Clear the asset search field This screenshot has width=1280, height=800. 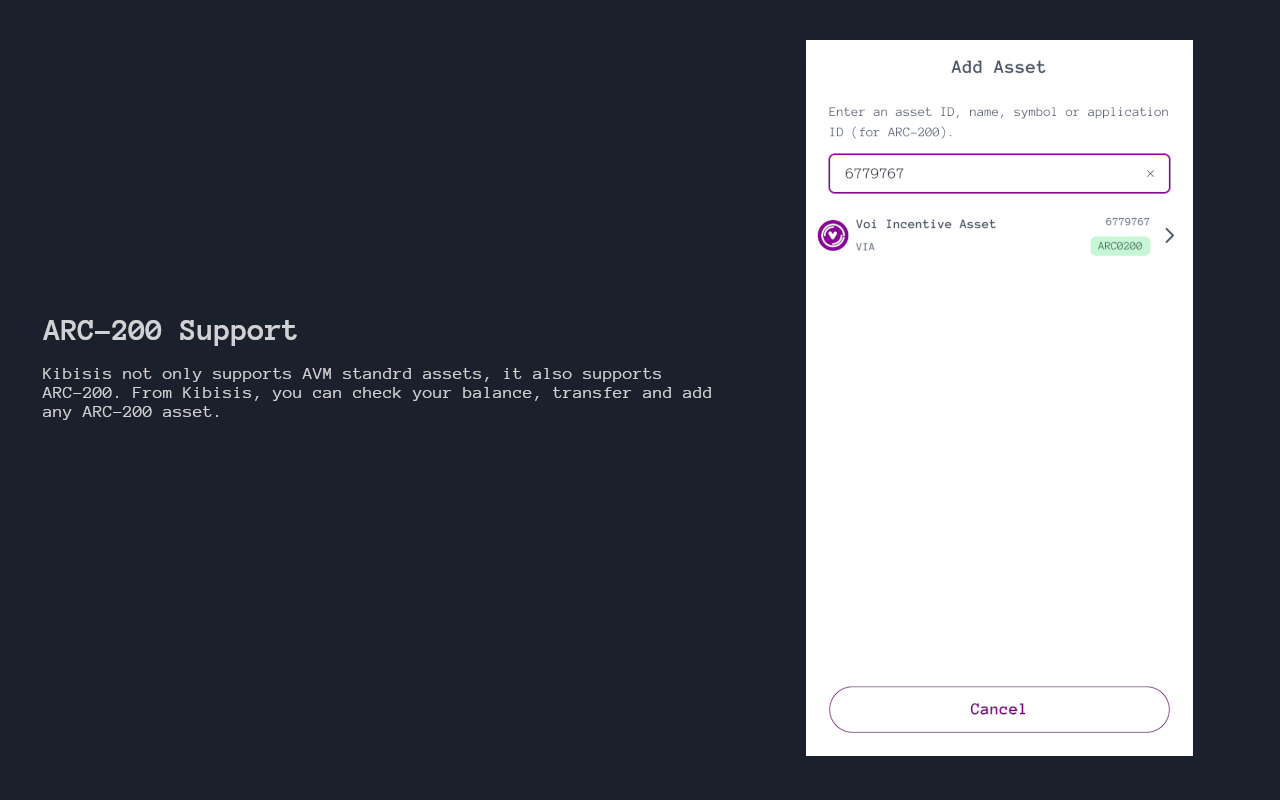[1150, 174]
